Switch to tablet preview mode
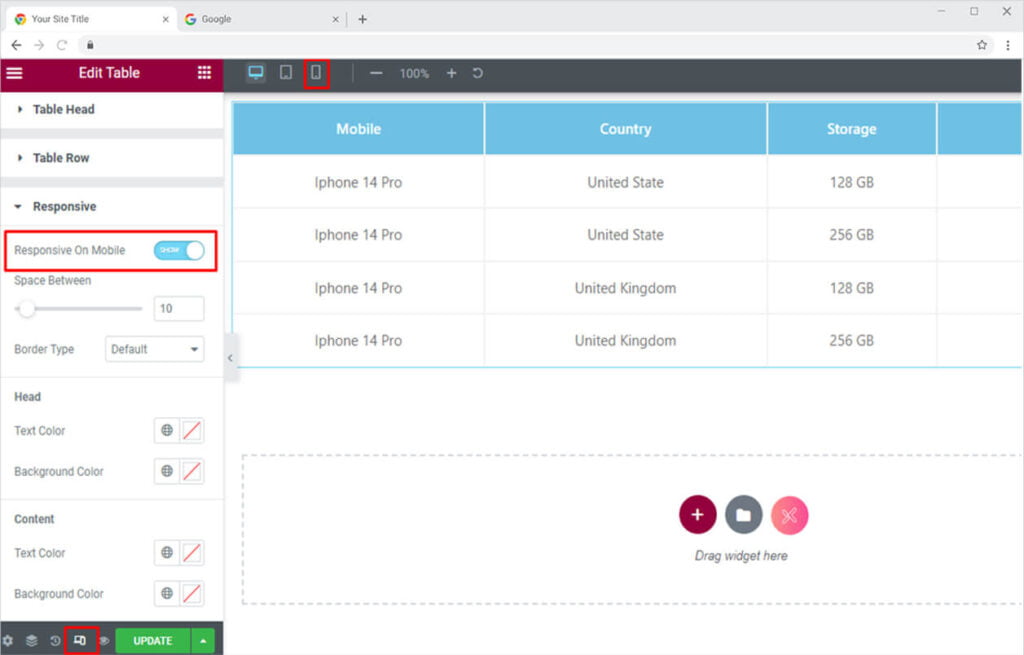 tap(286, 73)
